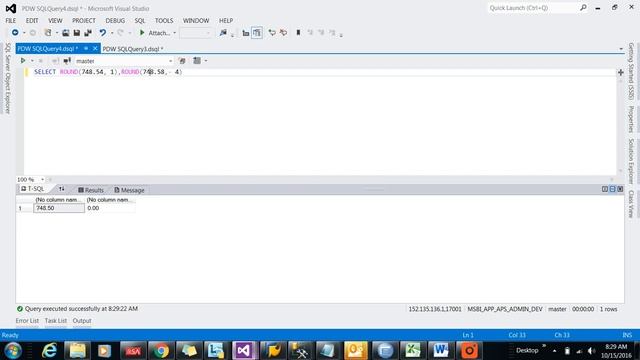Open the TOOLS menu
Viewport: 640px width, 360px height.
pos(164,20)
